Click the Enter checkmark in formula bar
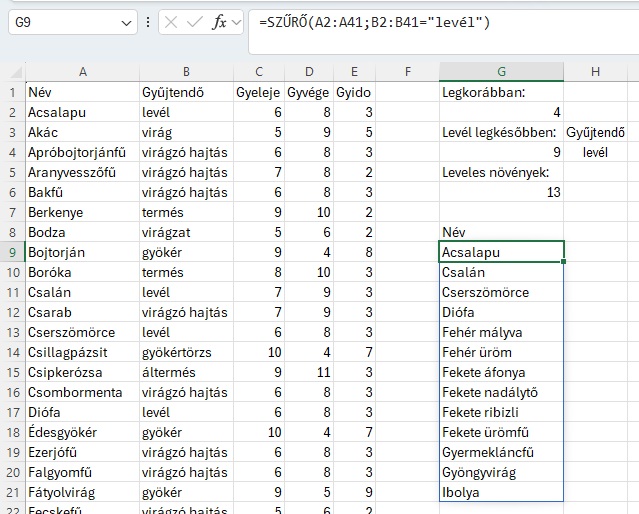 point(195,22)
